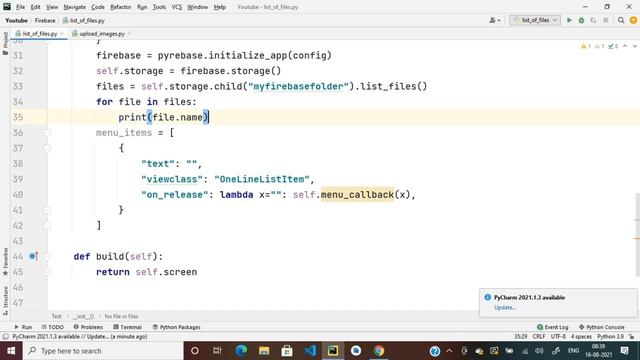Open the Python Console
This screenshot has height=360, width=640.
pyautogui.click(x=602, y=327)
